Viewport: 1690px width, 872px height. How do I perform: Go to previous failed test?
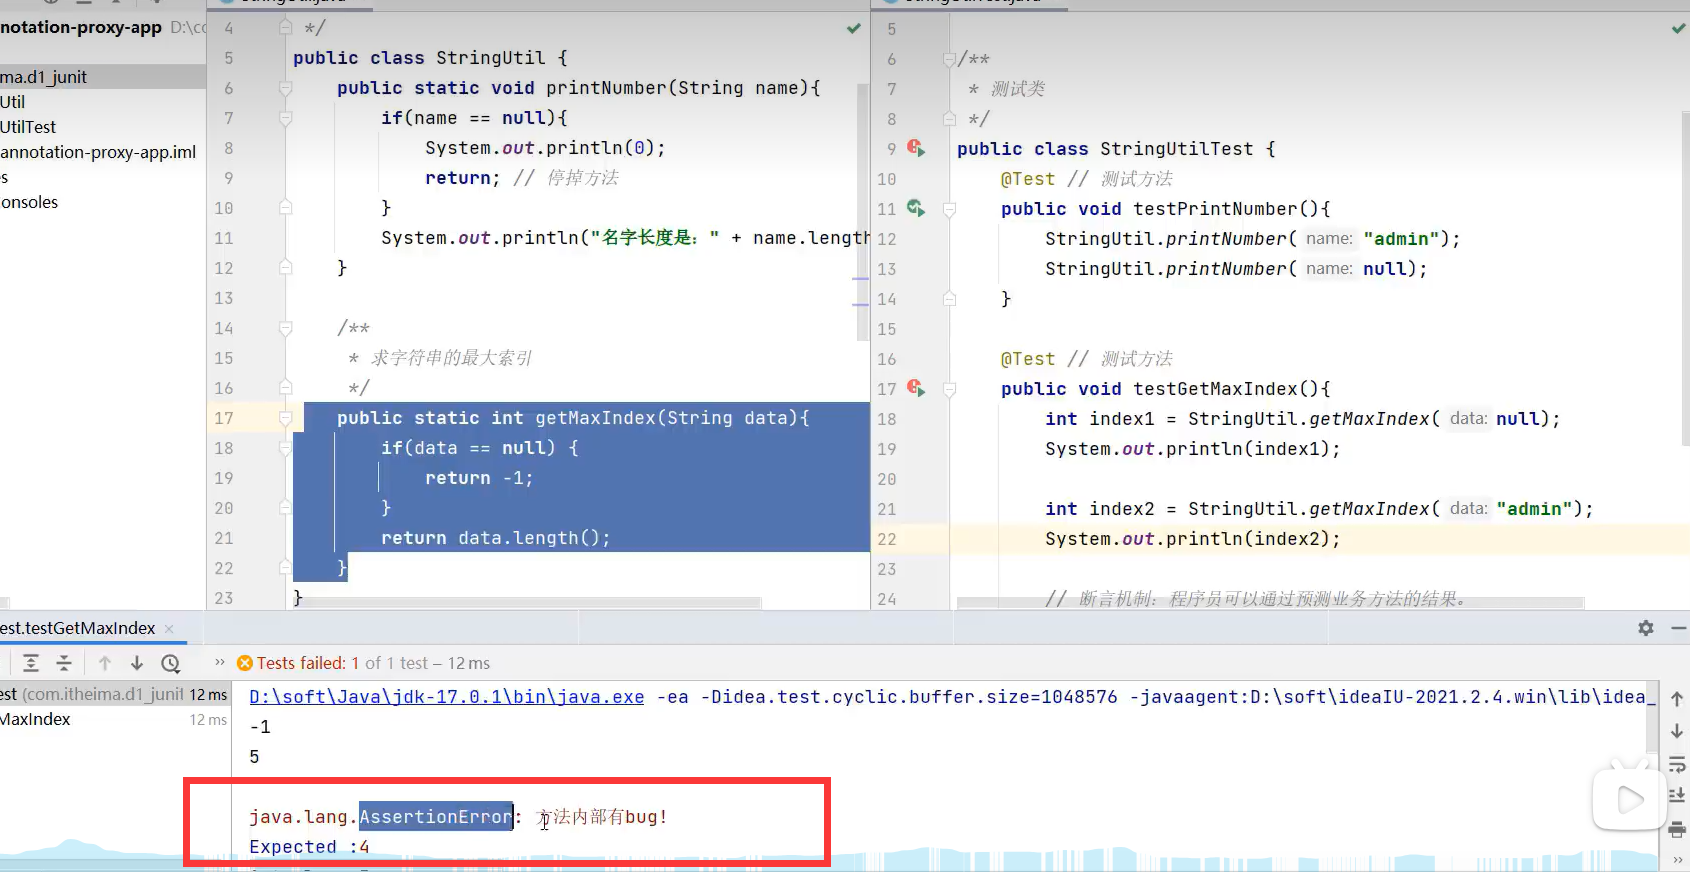click(x=105, y=663)
